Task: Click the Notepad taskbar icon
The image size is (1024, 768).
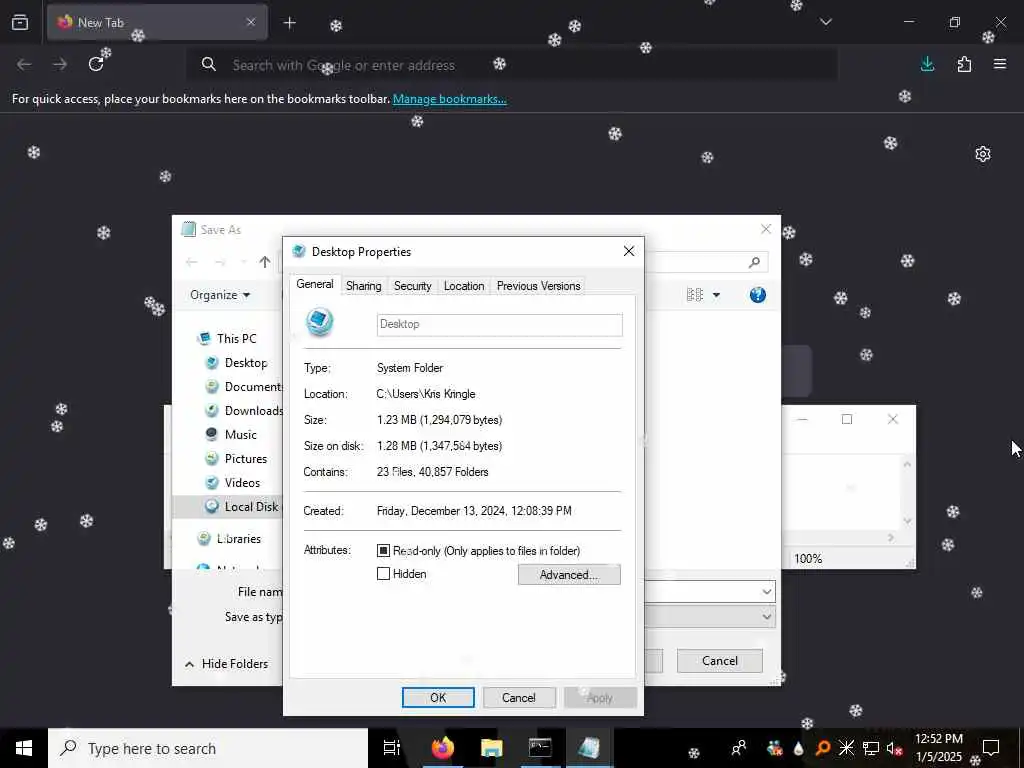Action: [x=589, y=748]
